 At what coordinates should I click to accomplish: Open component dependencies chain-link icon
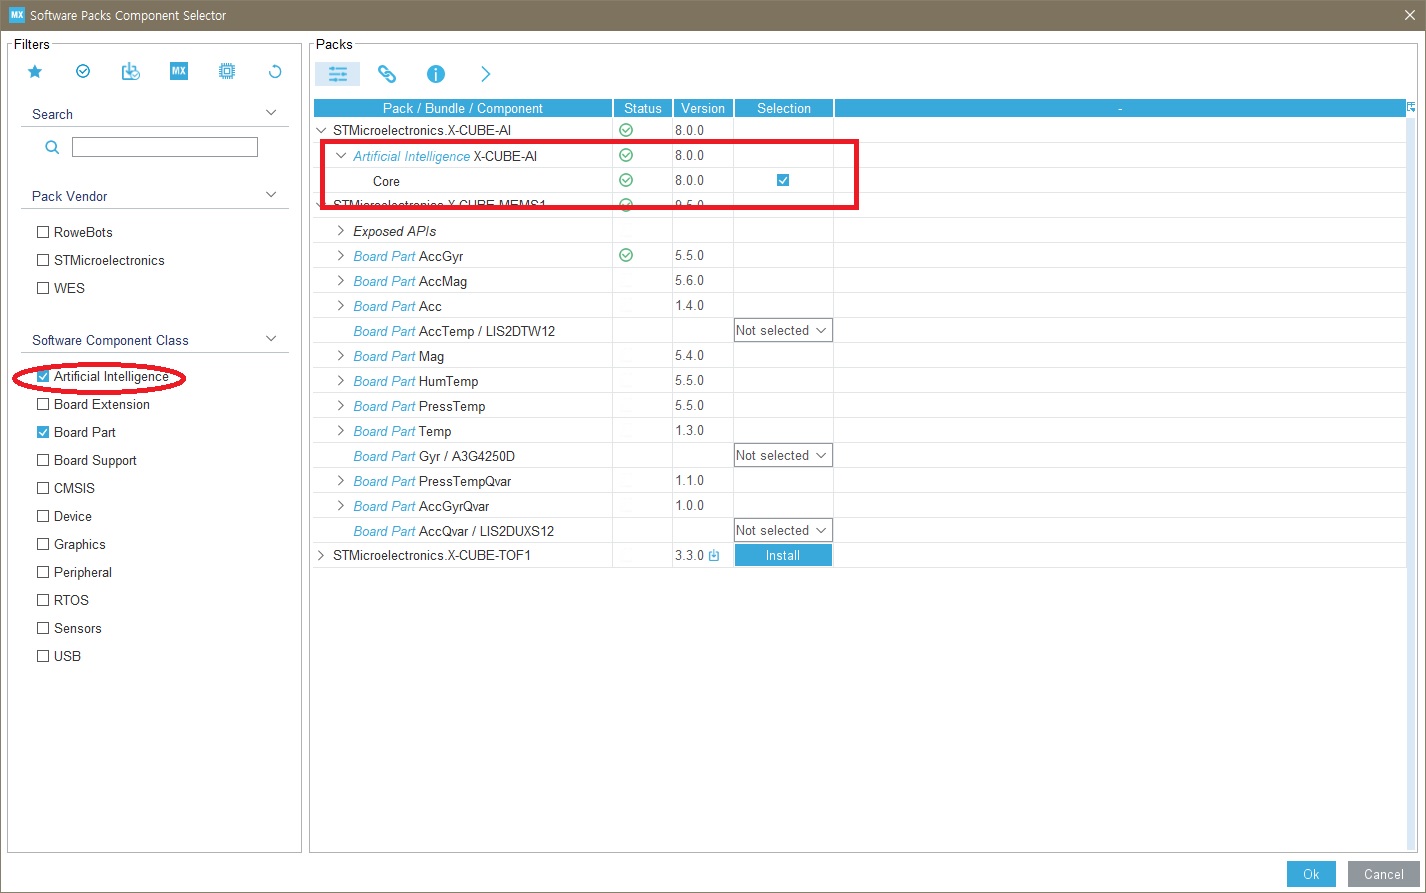[x=387, y=74]
